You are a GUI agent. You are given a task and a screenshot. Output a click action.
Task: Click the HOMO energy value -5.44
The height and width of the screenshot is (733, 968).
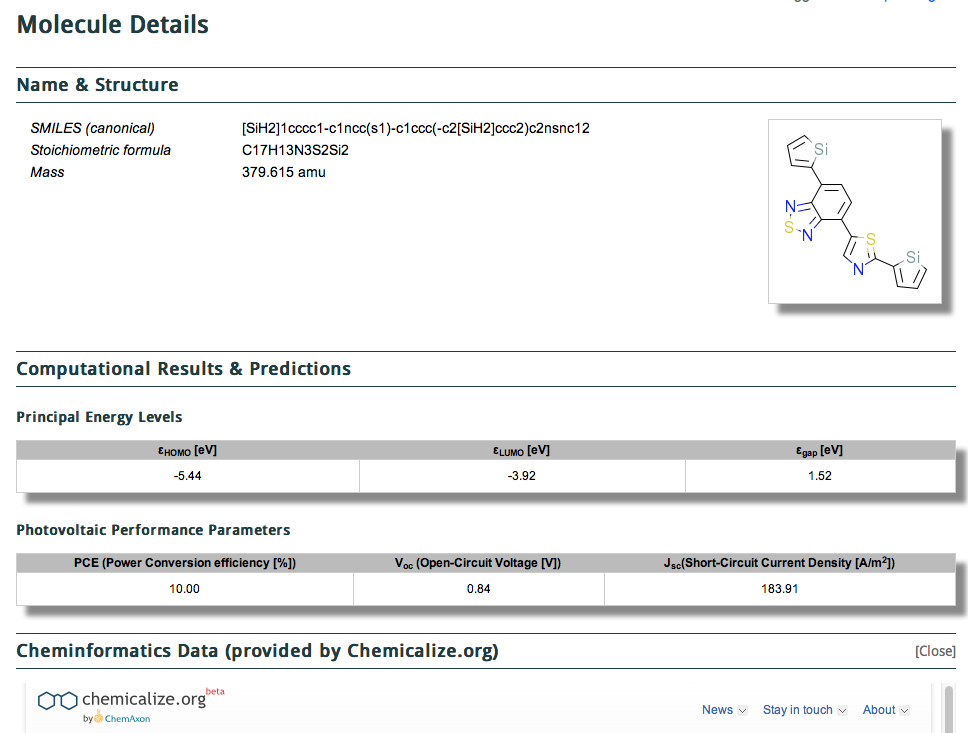click(188, 476)
